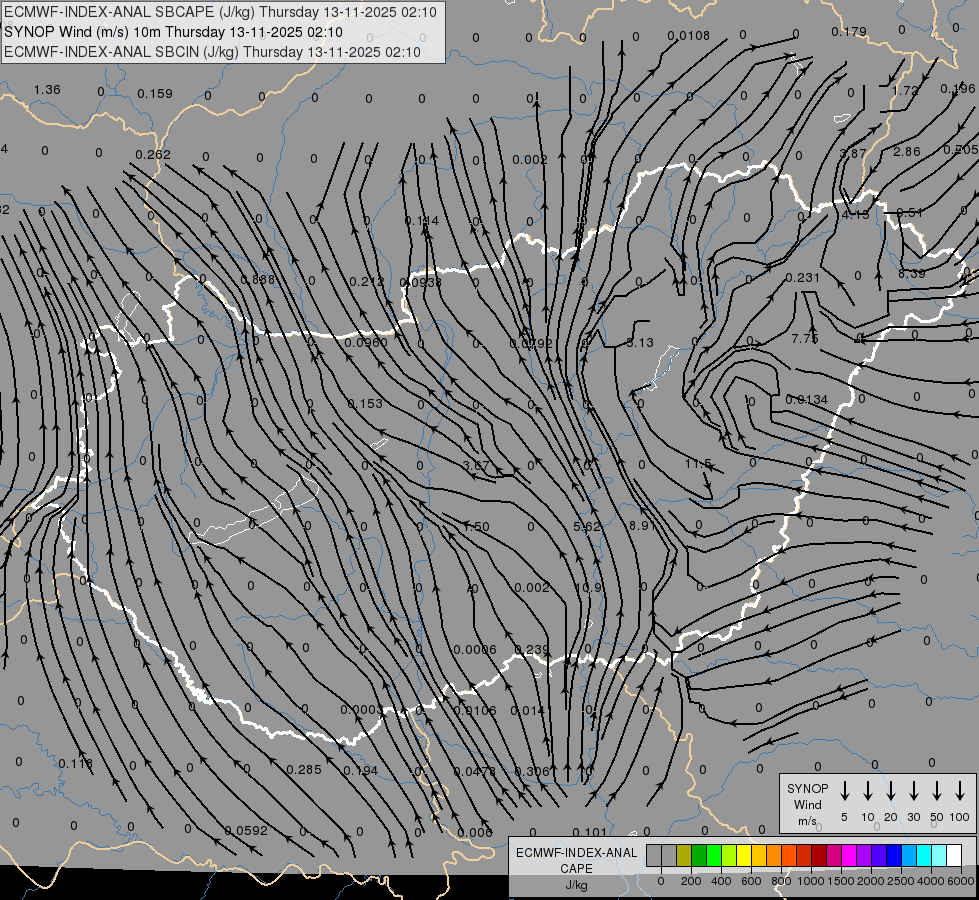Click the wind arrow above the 100 label
979x900 pixels.
pyautogui.click(x=960, y=791)
